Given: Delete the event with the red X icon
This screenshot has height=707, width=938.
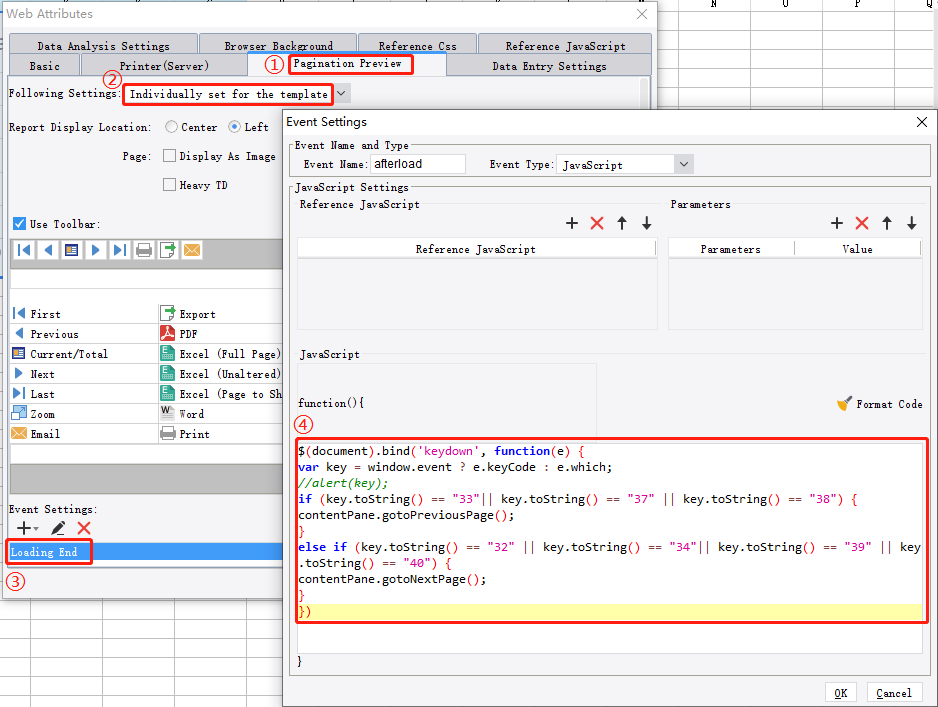Looking at the screenshot, I should click(84, 528).
